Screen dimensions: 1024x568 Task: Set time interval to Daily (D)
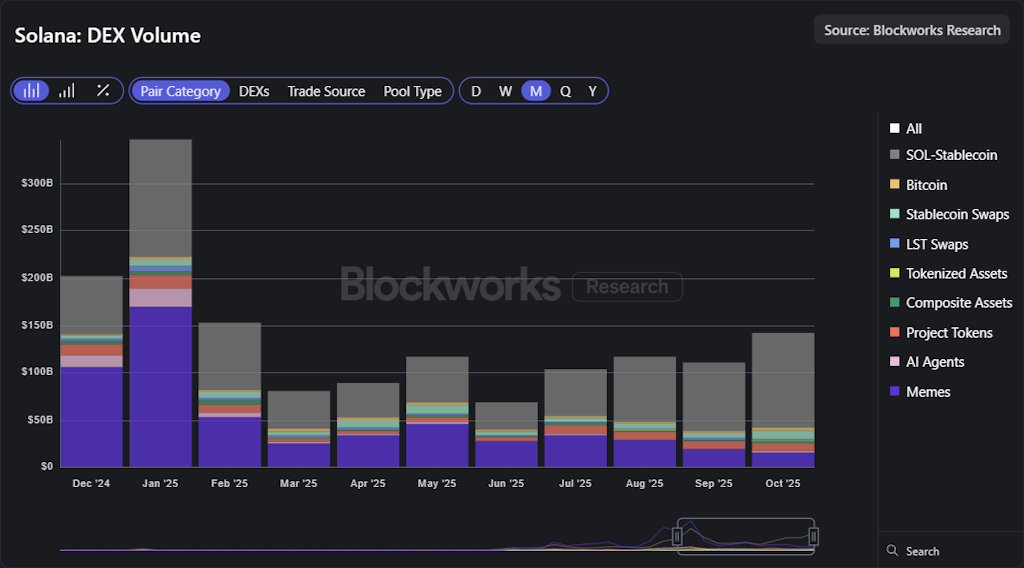pyautogui.click(x=476, y=91)
